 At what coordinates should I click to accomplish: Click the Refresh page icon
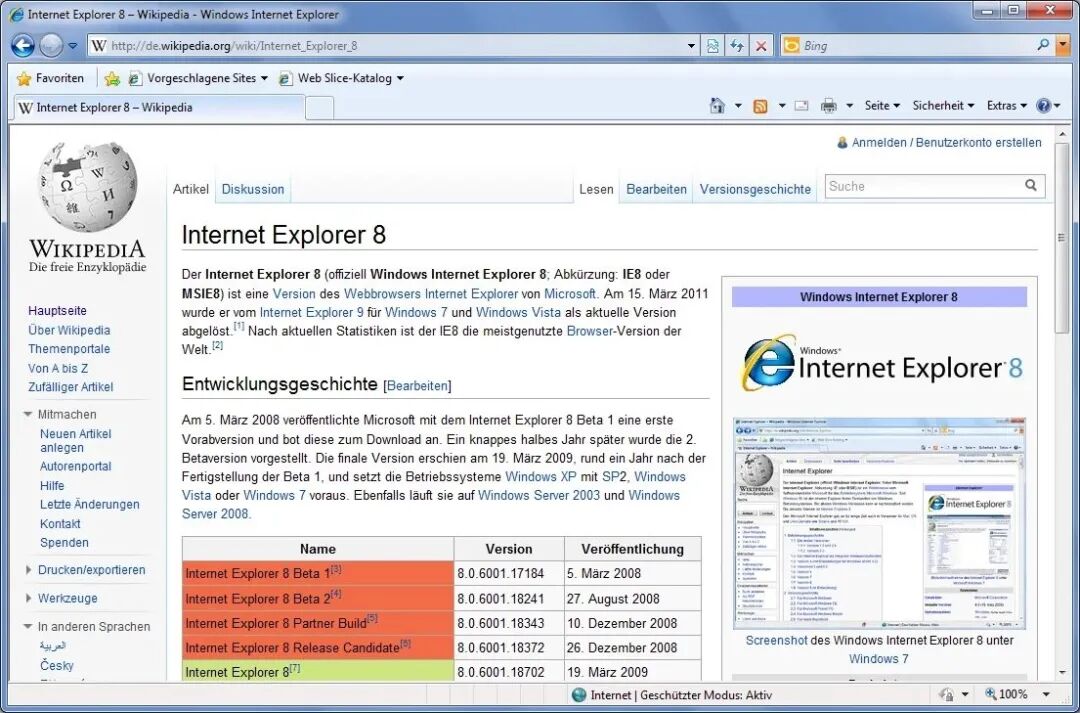tap(737, 46)
